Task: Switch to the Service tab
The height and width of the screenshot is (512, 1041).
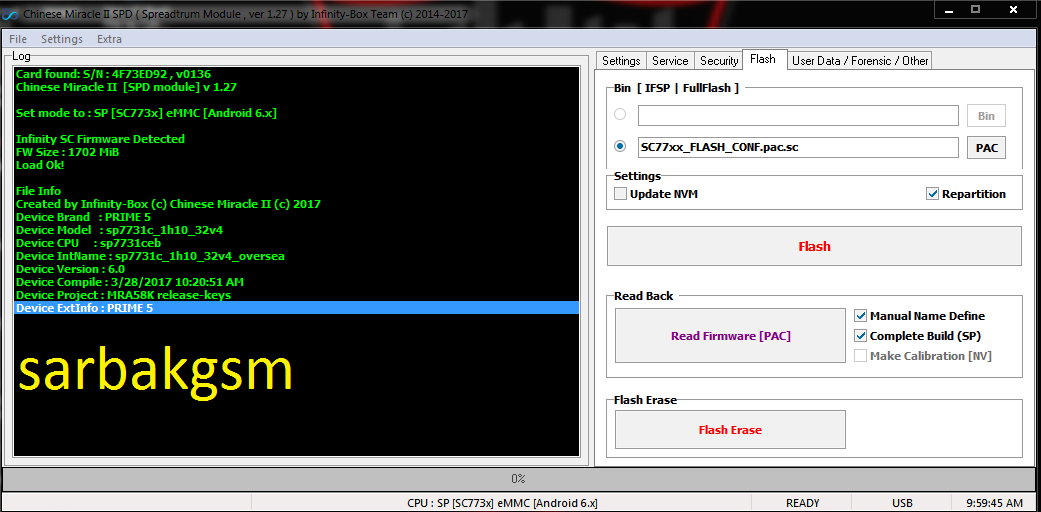Action: [x=670, y=60]
